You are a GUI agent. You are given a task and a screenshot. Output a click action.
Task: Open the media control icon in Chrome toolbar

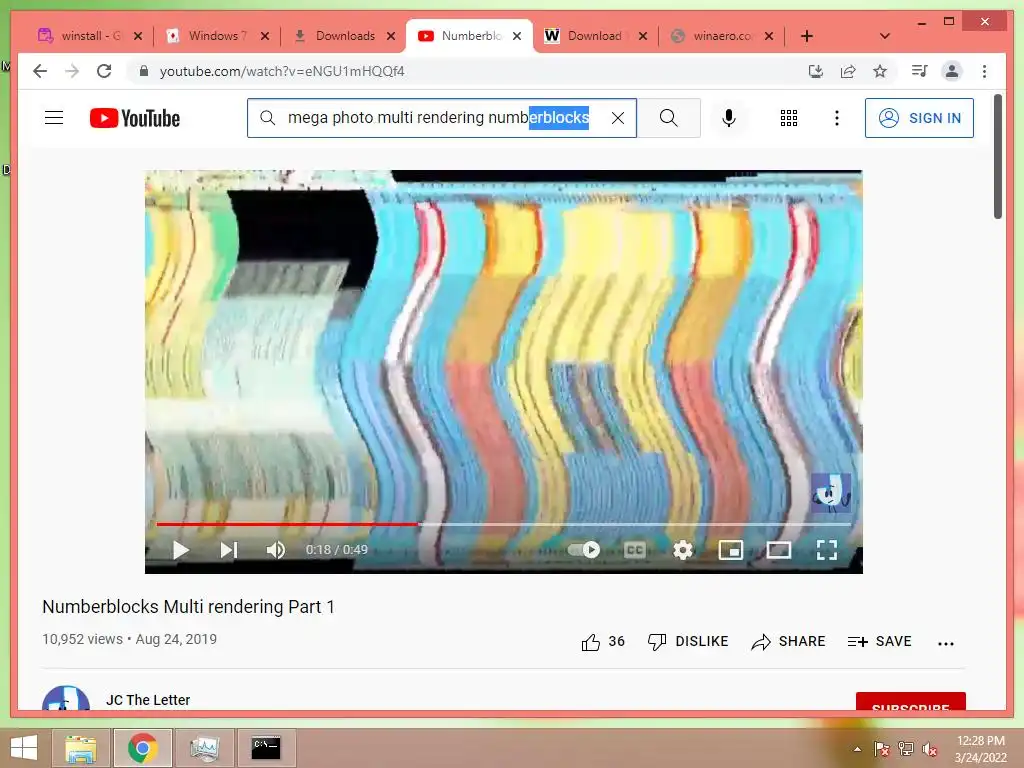point(920,71)
